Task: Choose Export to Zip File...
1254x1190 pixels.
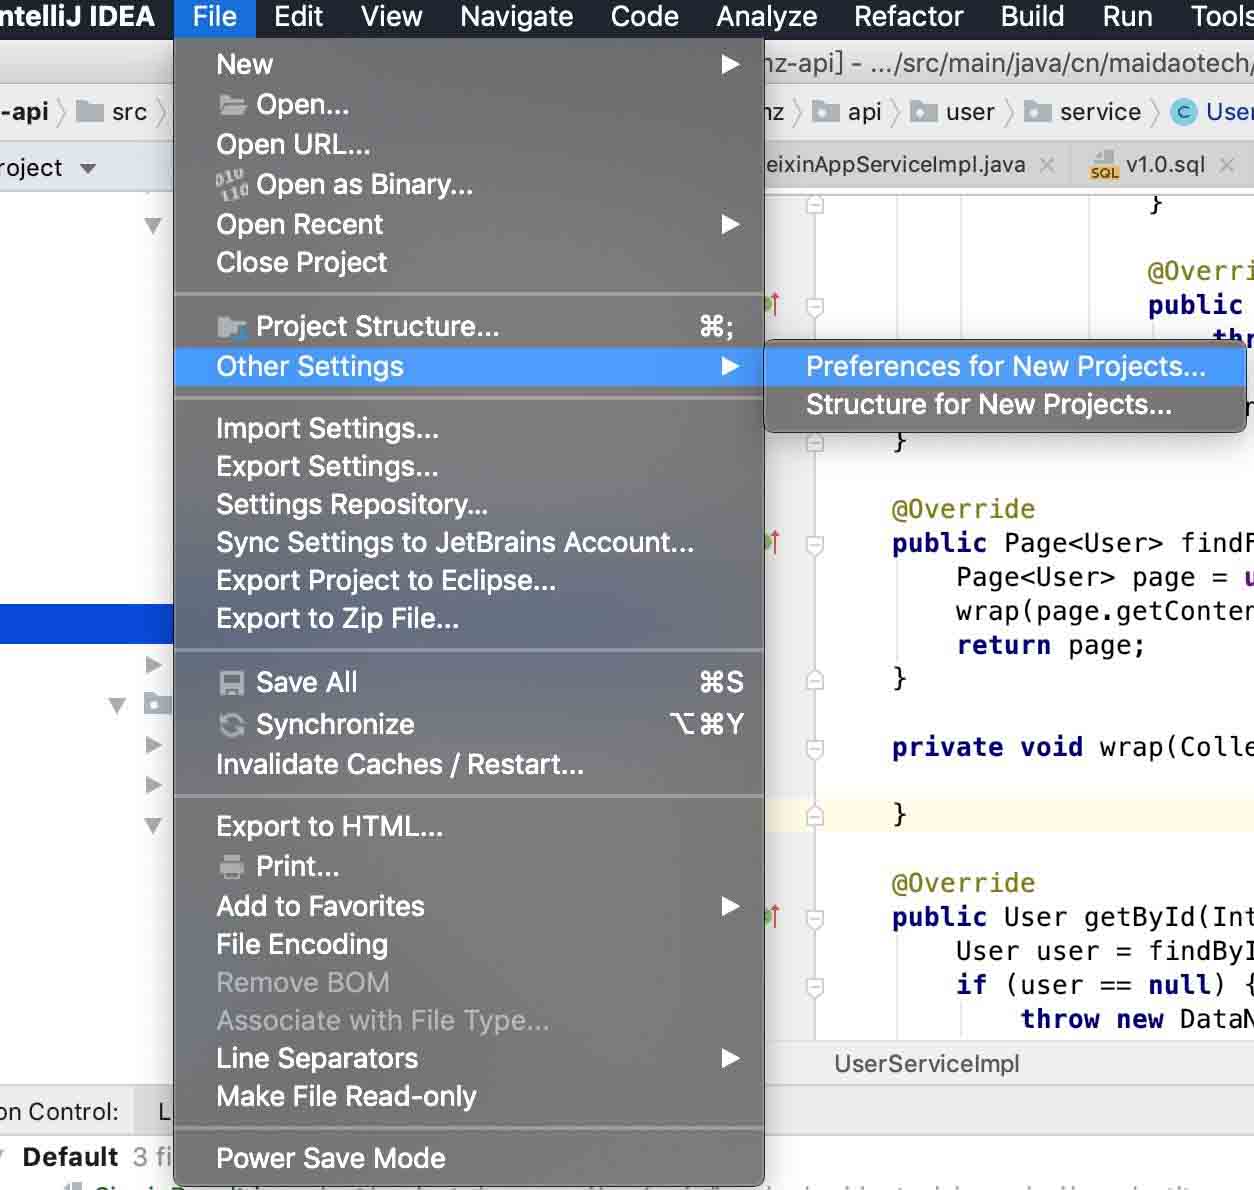Action: [469, 619]
